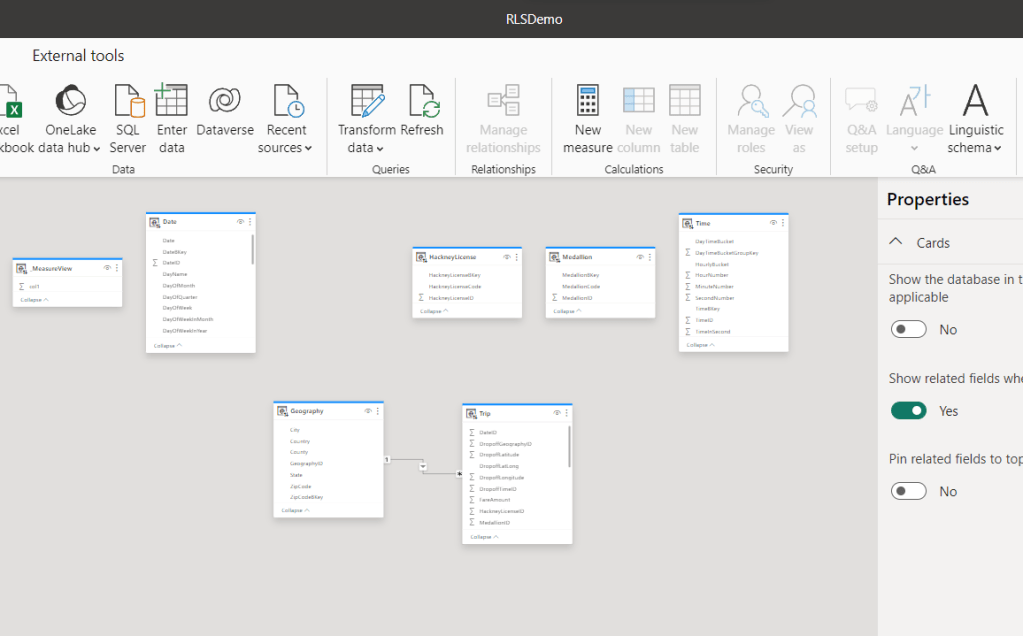Disable the Show related fields toggle

coord(908,411)
